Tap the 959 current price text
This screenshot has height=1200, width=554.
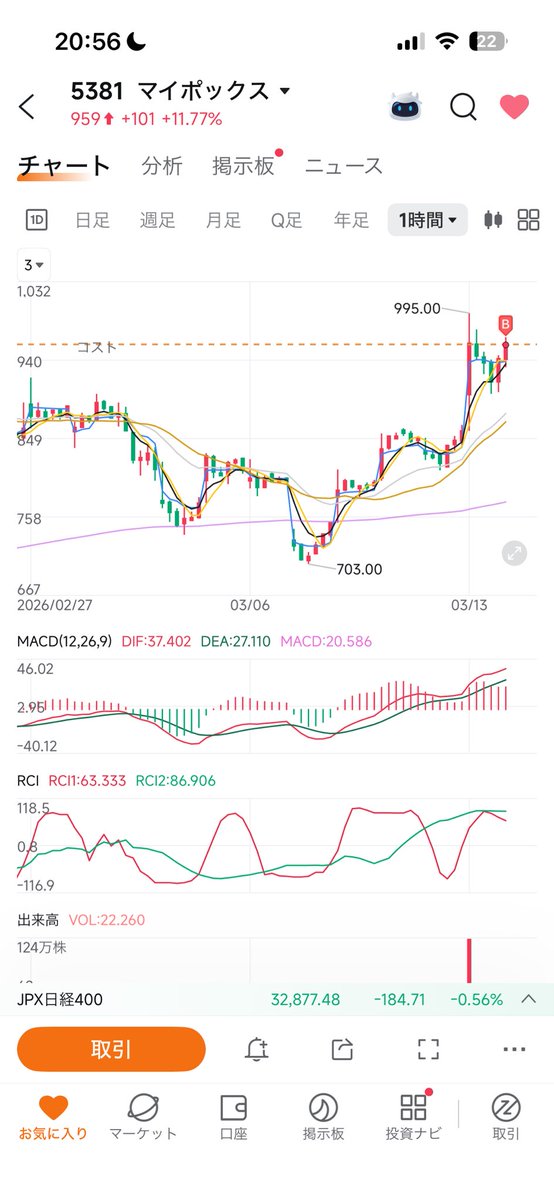[x=86, y=119]
